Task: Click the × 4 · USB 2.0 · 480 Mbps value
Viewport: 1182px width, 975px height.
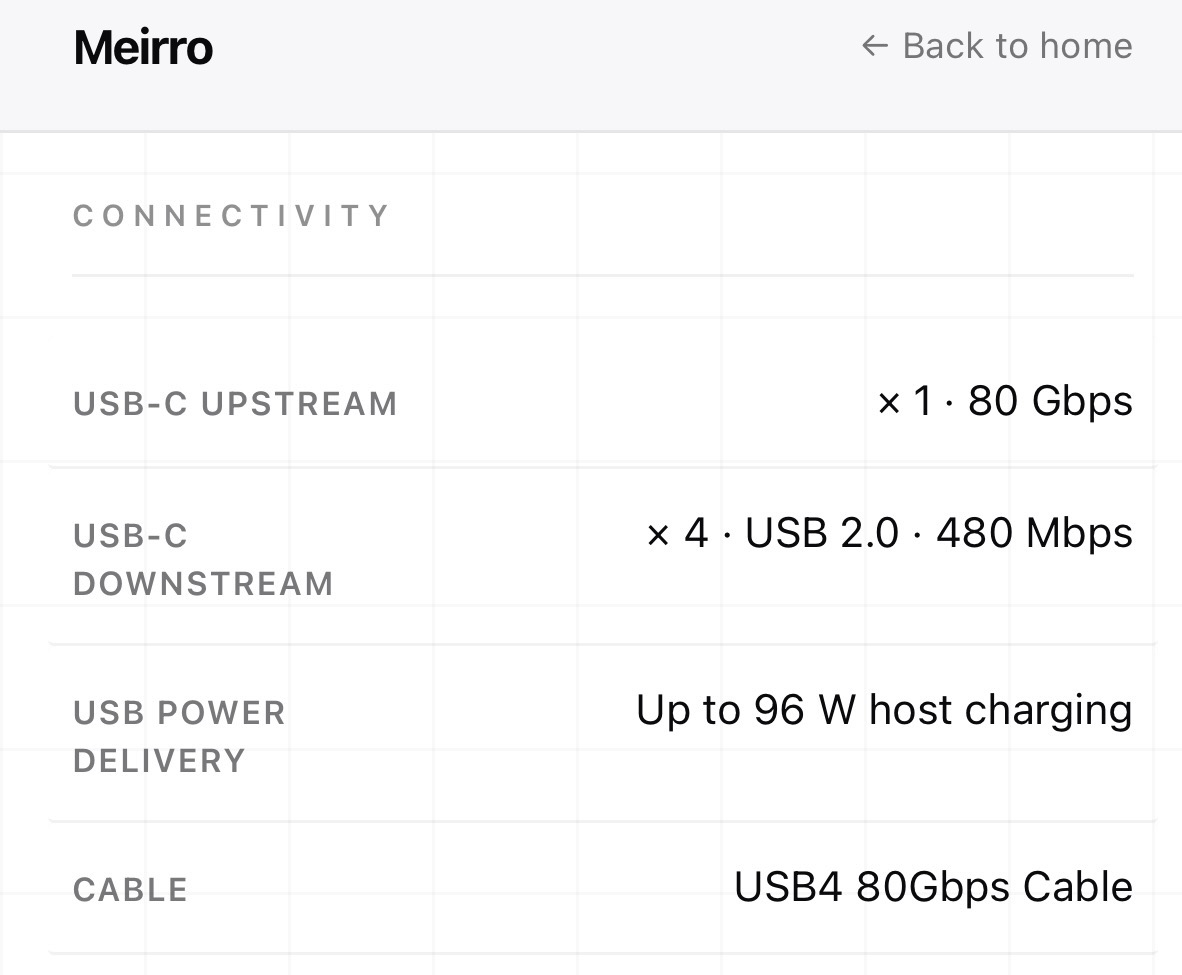Action: (x=890, y=532)
